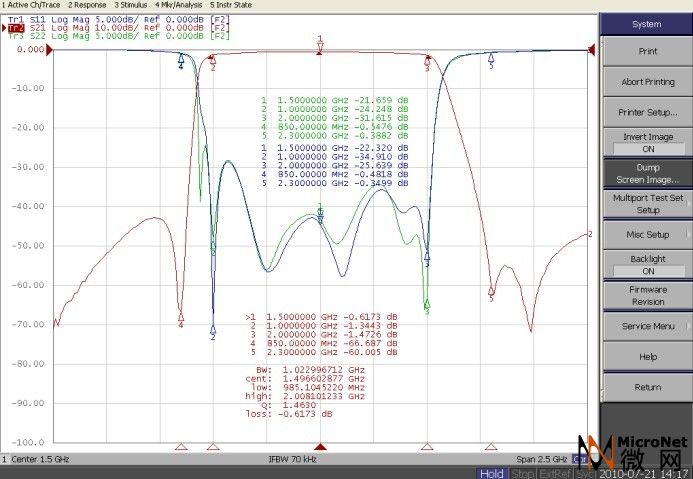This screenshot has height=479, width=693.
Task: Click red marker 4 on S21 notch
Action: click(181, 319)
